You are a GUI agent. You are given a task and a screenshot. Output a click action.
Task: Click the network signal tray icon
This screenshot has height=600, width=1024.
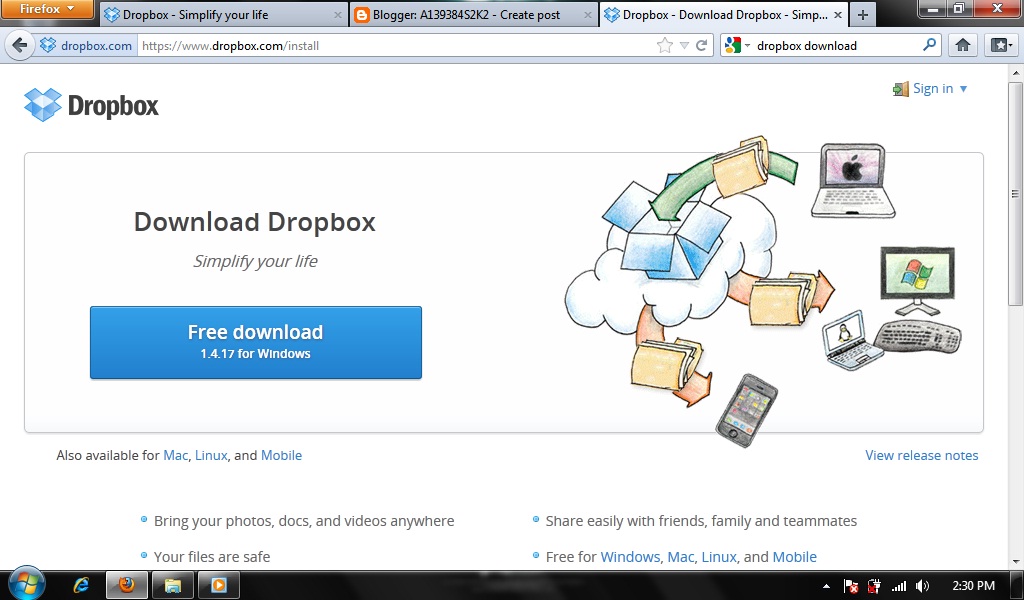click(x=899, y=586)
